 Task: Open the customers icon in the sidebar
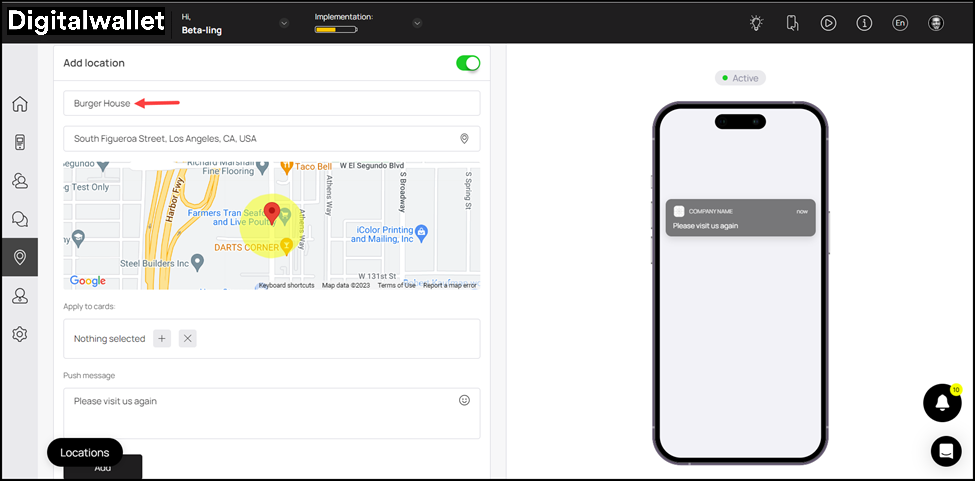click(x=19, y=180)
